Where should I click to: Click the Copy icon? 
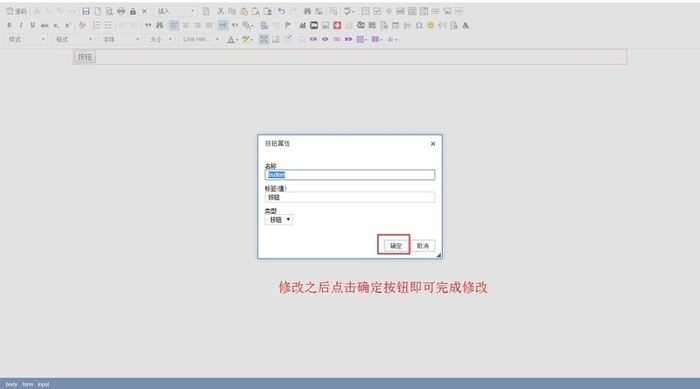[232, 11]
